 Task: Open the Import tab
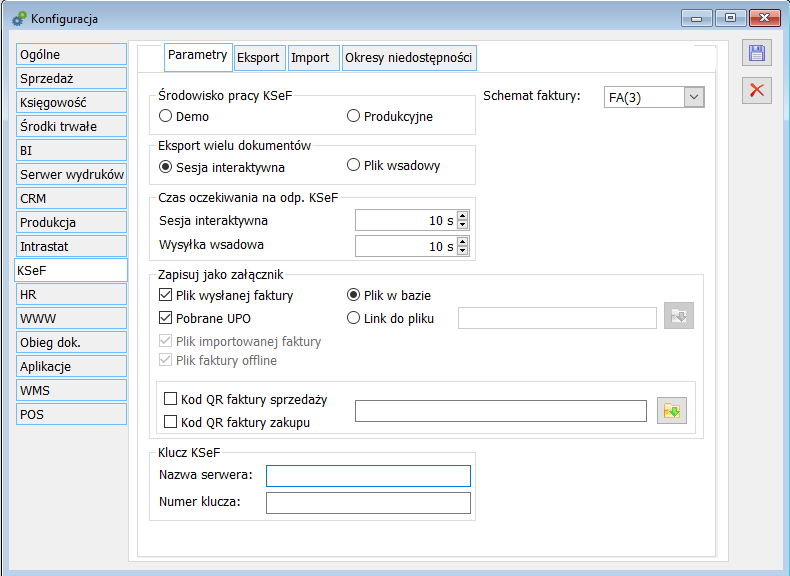pyautogui.click(x=313, y=58)
